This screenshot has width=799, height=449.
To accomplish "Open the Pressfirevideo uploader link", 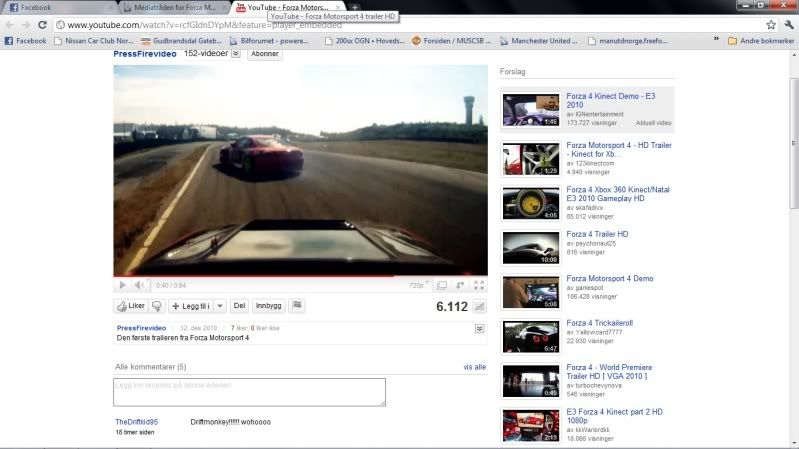I will [142, 328].
